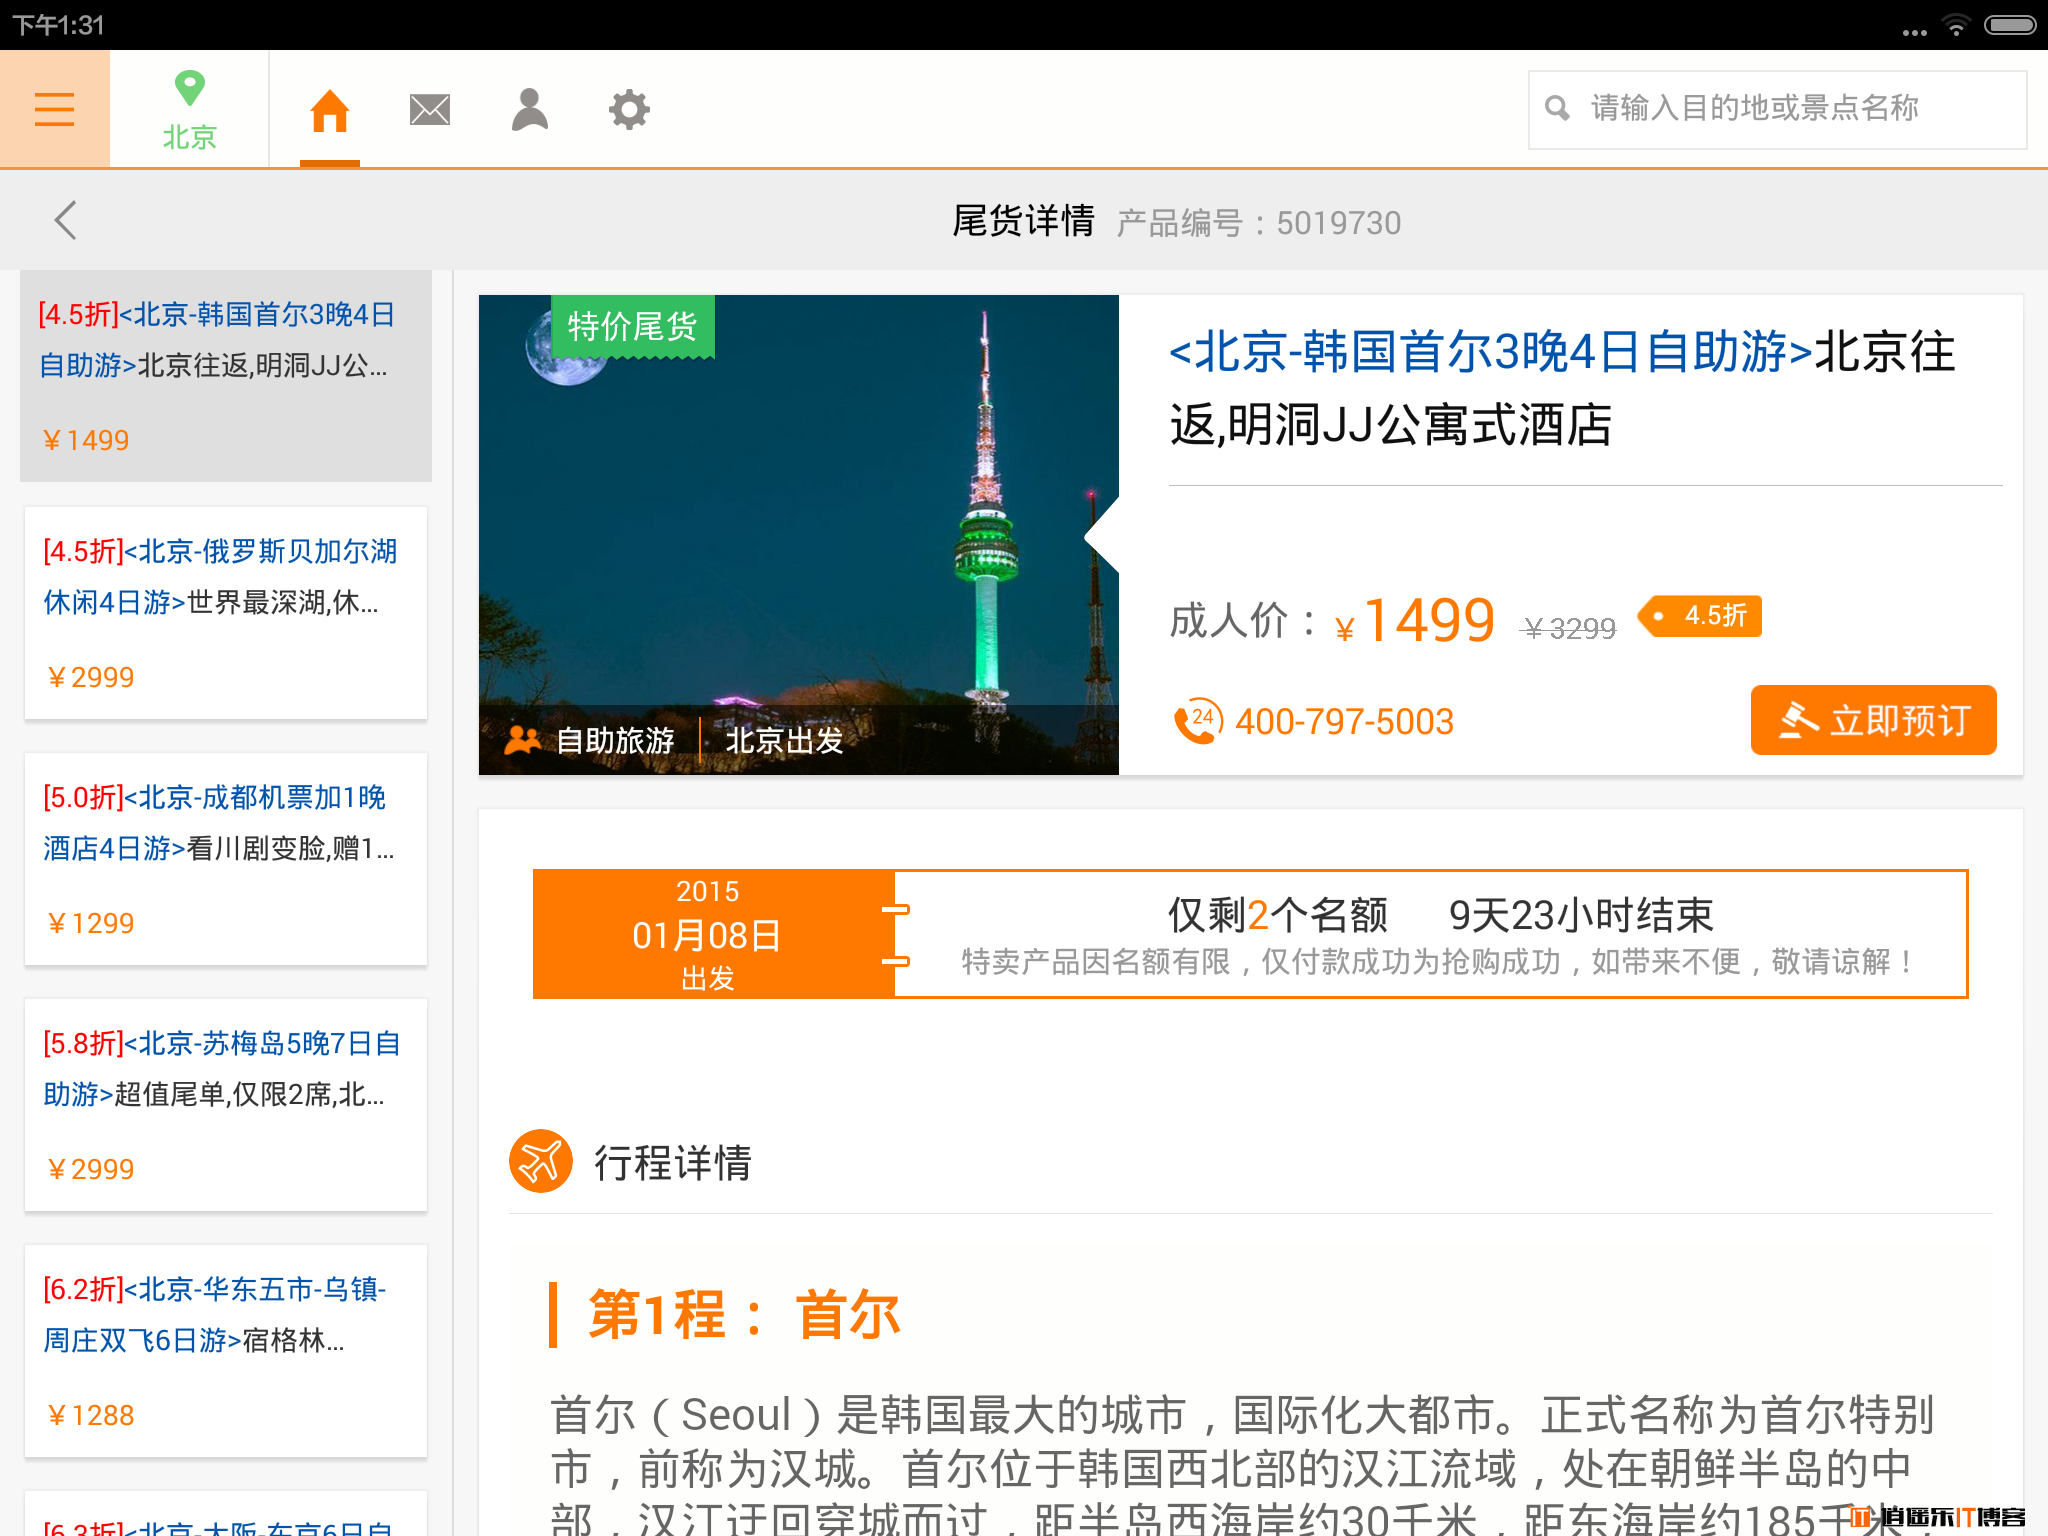Tap the ¥1288 price on 华东五市 card
Screen dimensions: 2048x1536
tap(90, 1415)
